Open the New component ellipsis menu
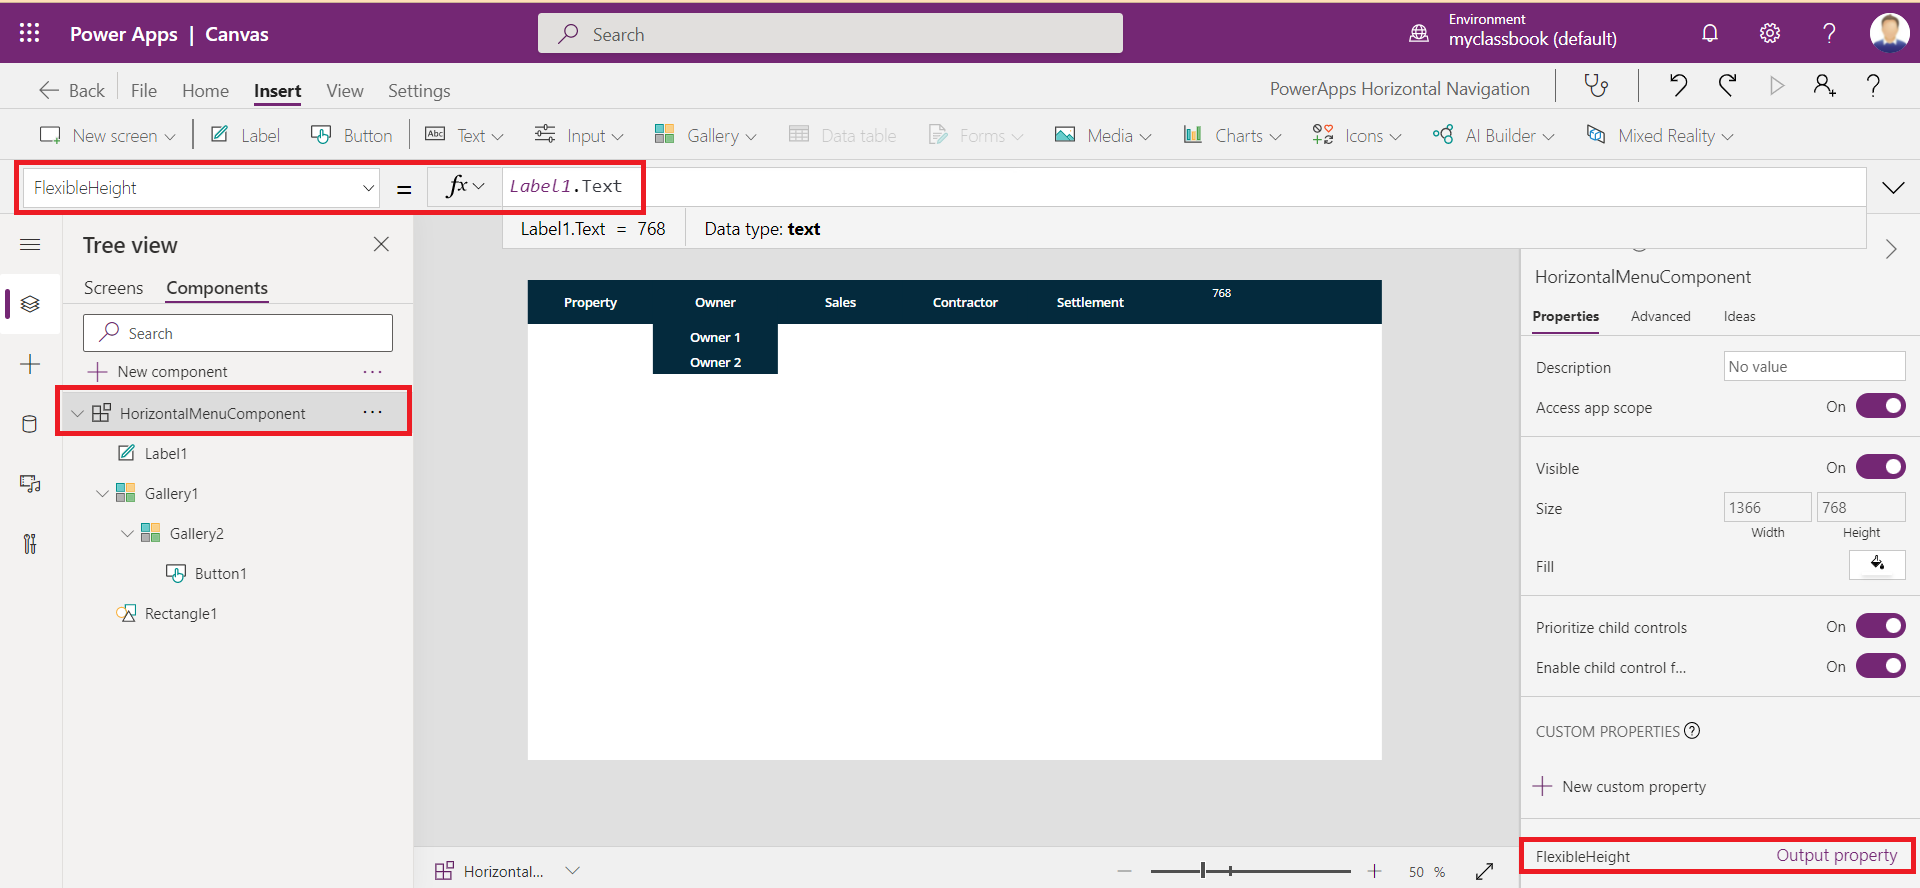The height and width of the screenshot is (888, 1920). tap(373, 371)
